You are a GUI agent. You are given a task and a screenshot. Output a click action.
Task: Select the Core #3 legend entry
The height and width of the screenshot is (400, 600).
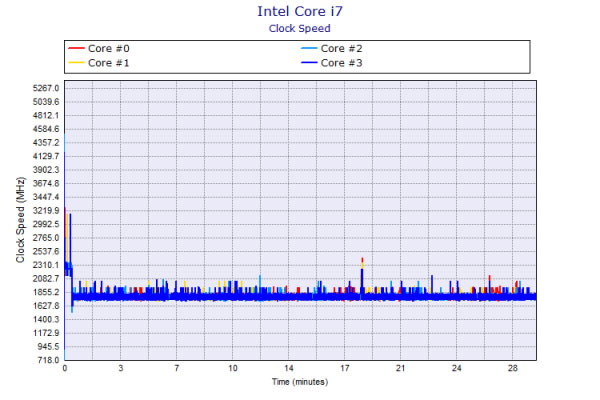331,63
